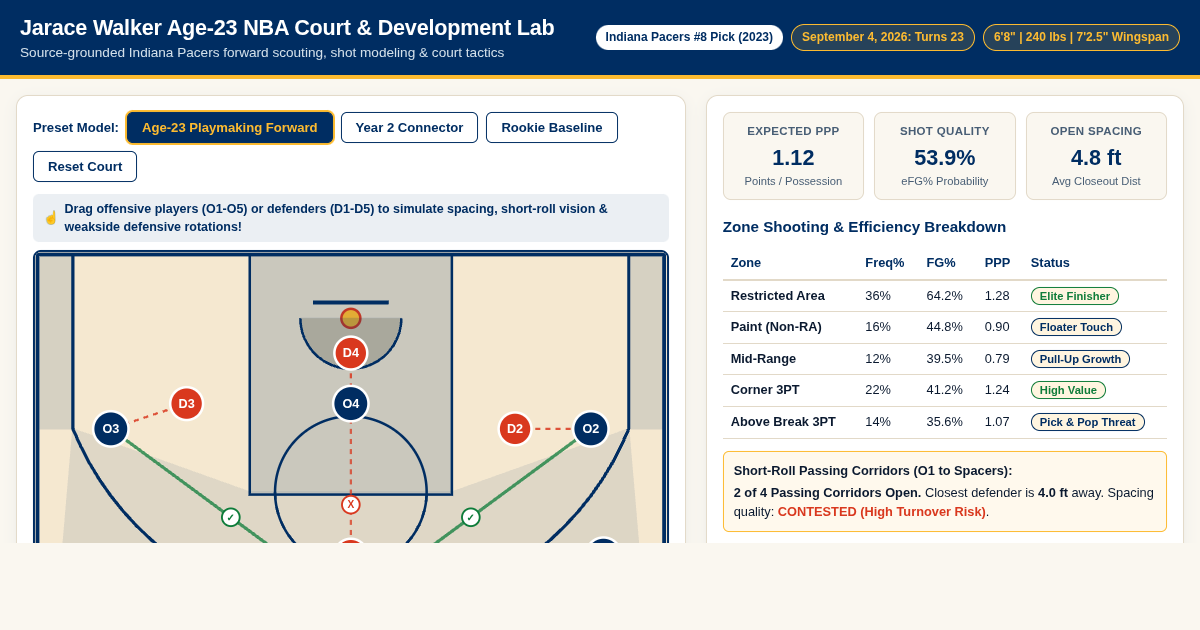The width and height of the screenshot is (1200, 630).
Task: Click the Jarace Walker Lab page title
Action: pyautogui.click(x=287, y=28)
